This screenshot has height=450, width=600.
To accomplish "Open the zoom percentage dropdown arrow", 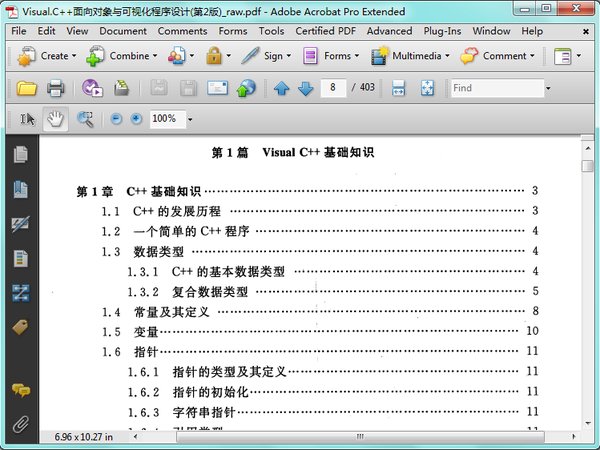I will coord(190,119).
